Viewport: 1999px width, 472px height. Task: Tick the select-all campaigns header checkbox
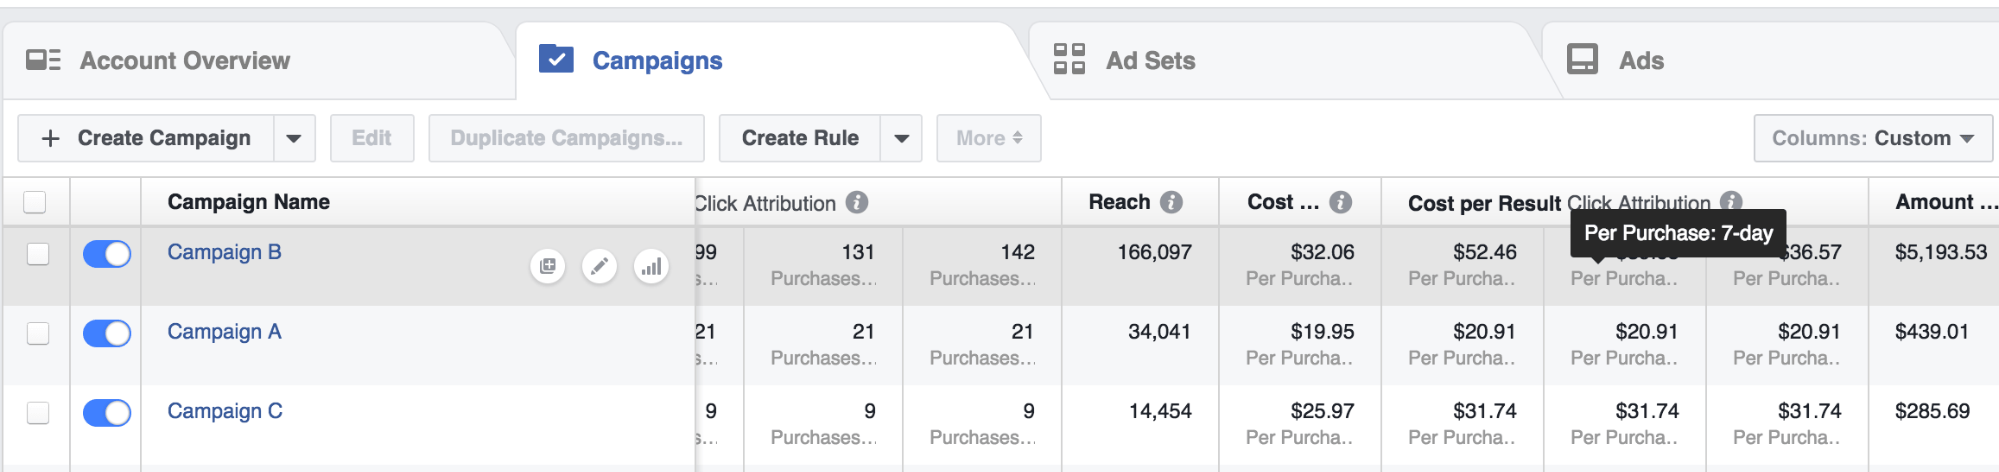coord(35,203)
